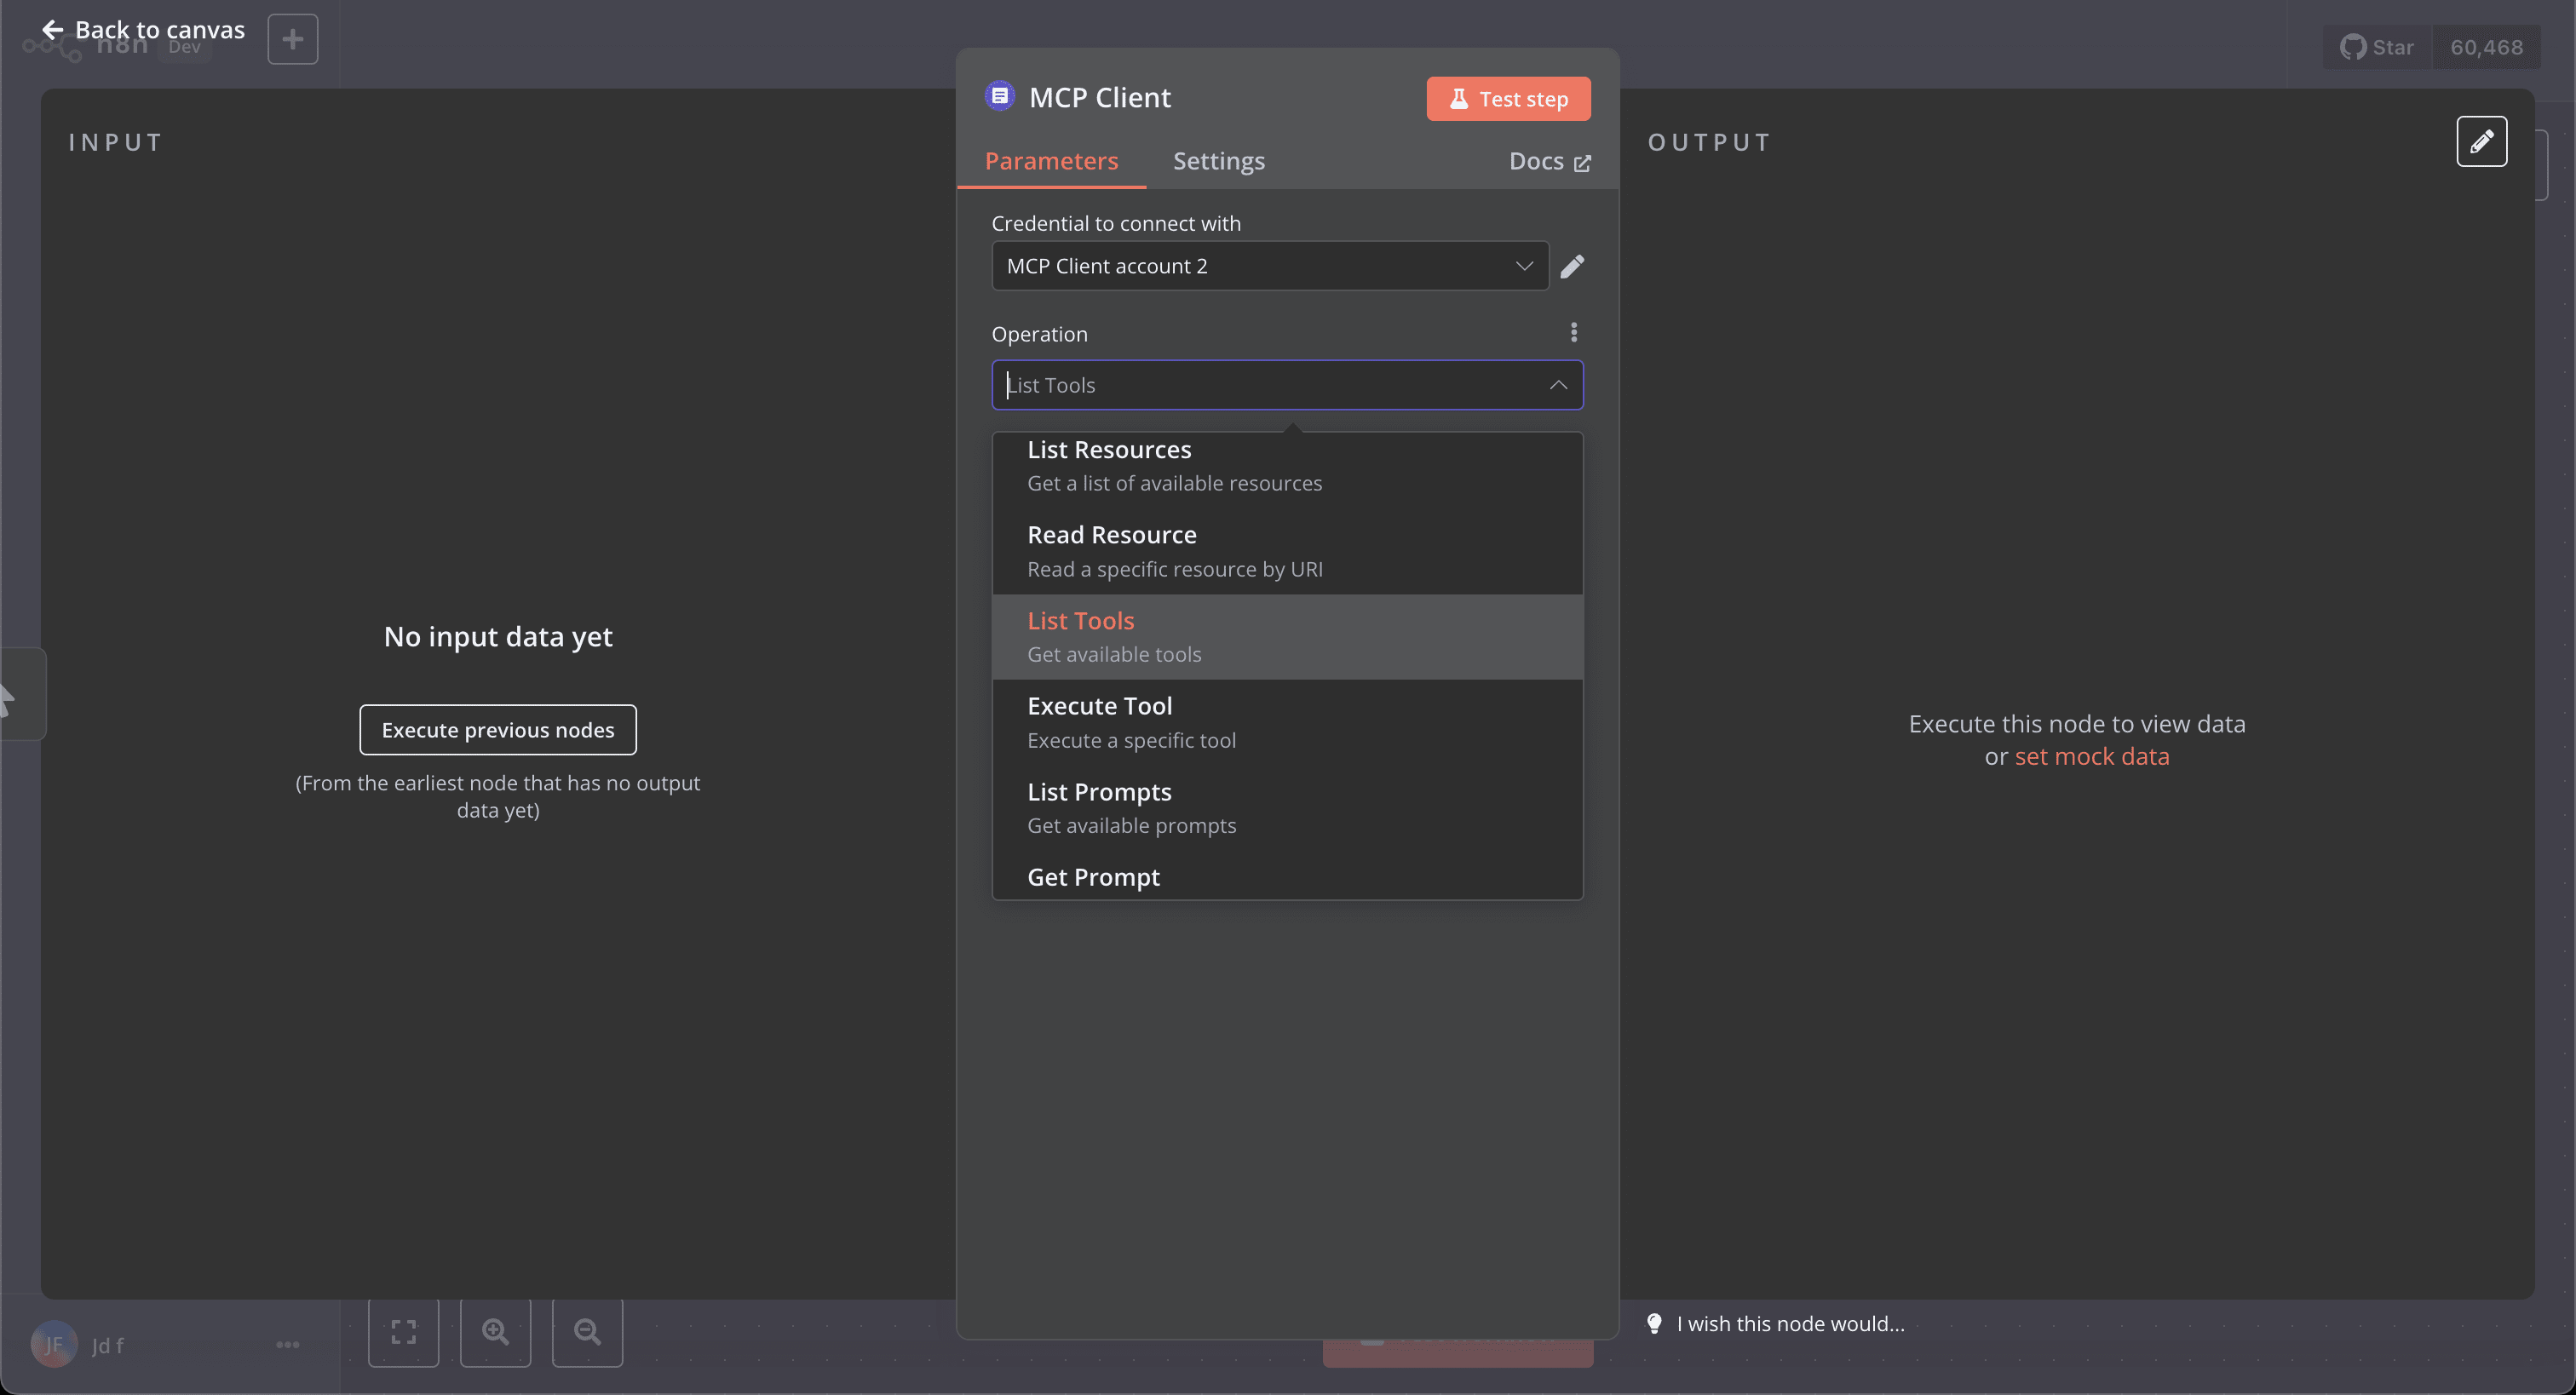
Task: Switch to the Parameters tab
Action: [1051, 161]
